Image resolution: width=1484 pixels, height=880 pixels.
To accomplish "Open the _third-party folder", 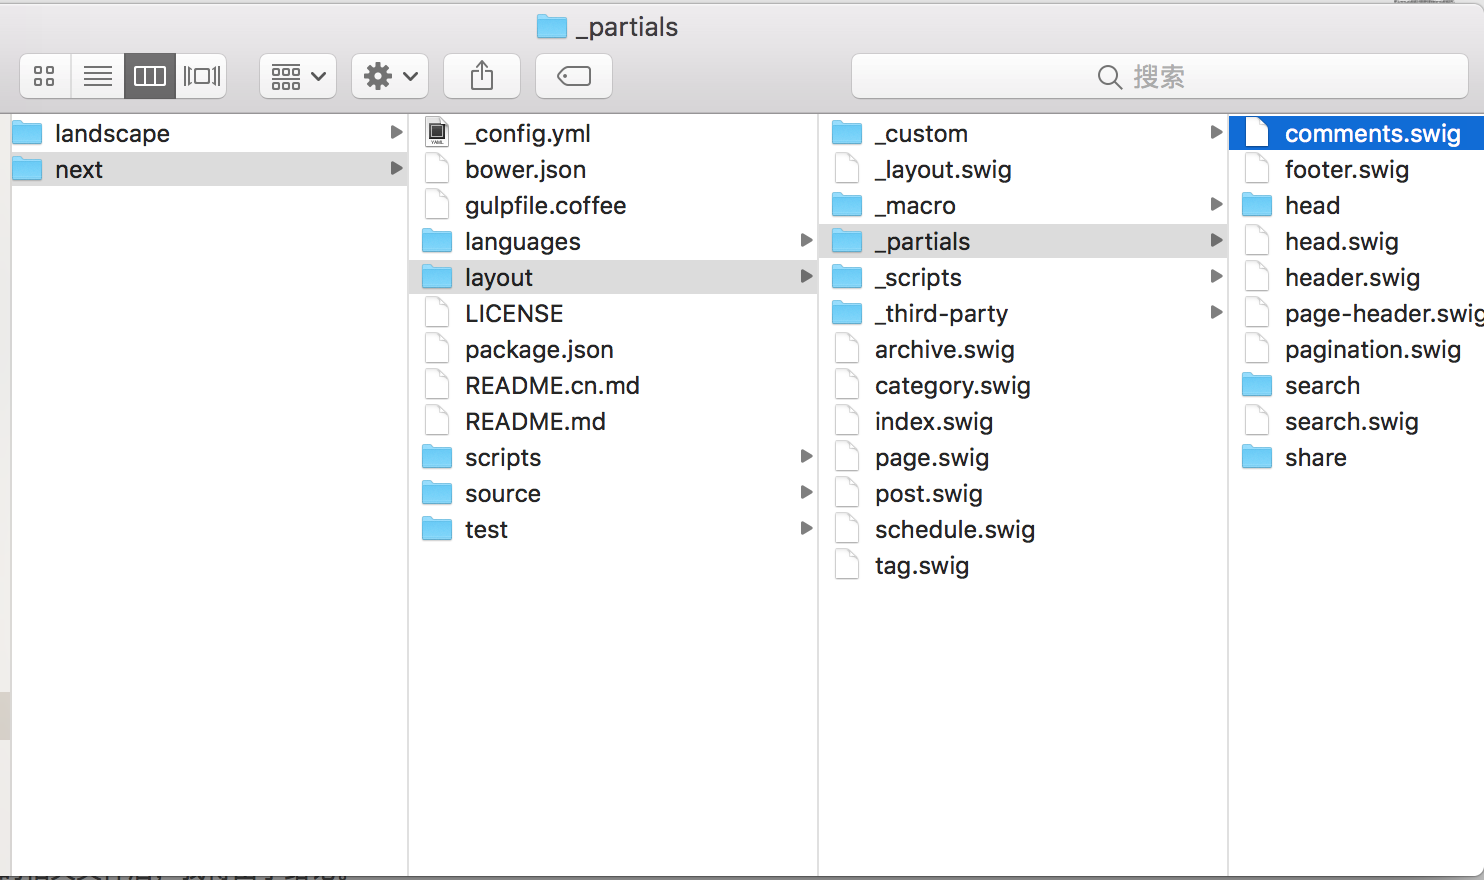I will (1023, 313).
